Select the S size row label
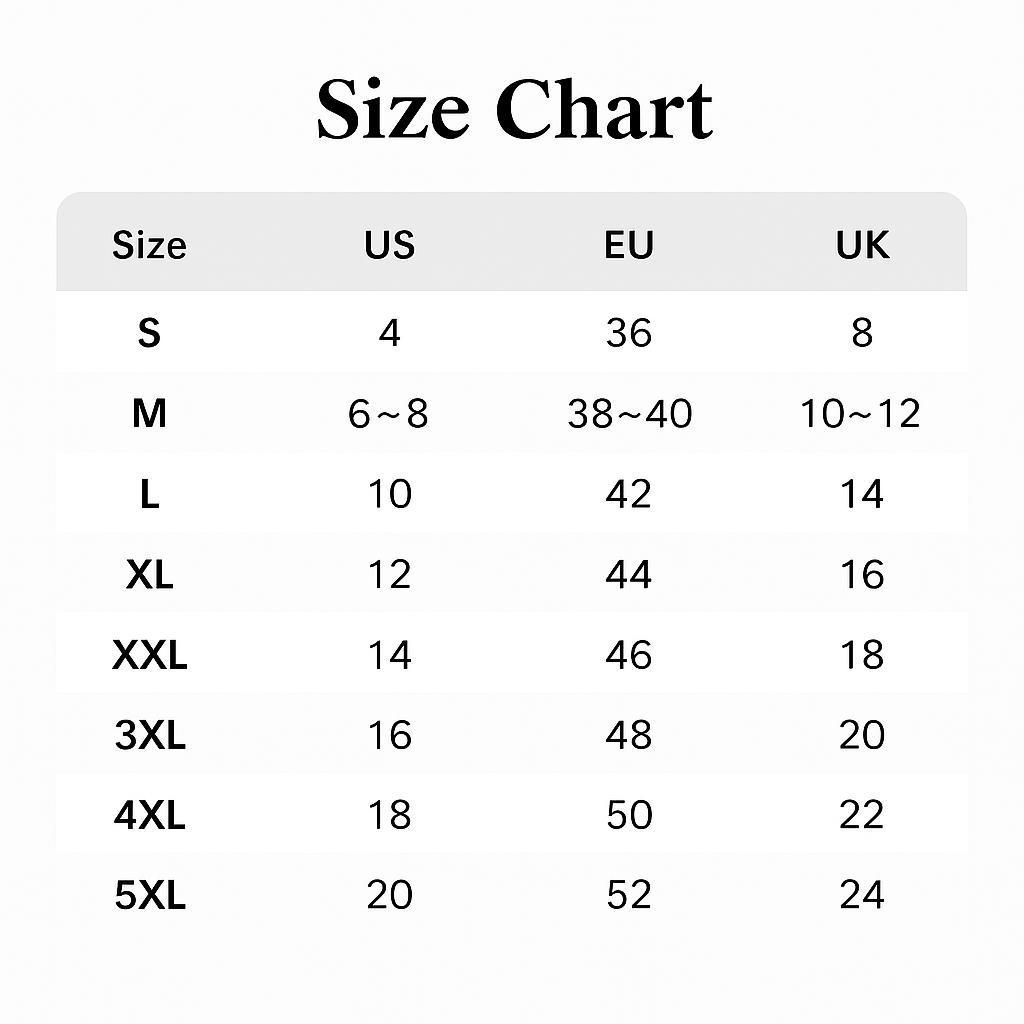The width and height of the screenshot is (1024, 1024). 149,333
